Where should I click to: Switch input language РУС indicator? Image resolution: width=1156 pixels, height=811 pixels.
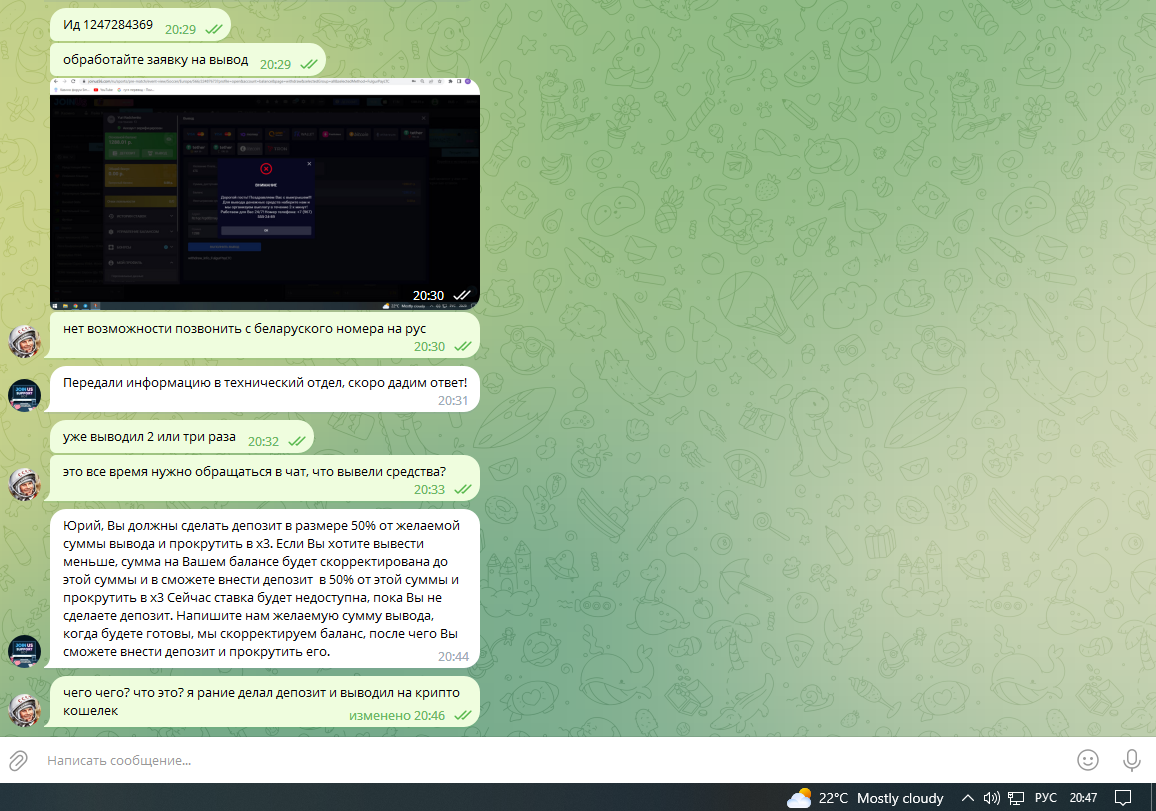point(1045,798)
